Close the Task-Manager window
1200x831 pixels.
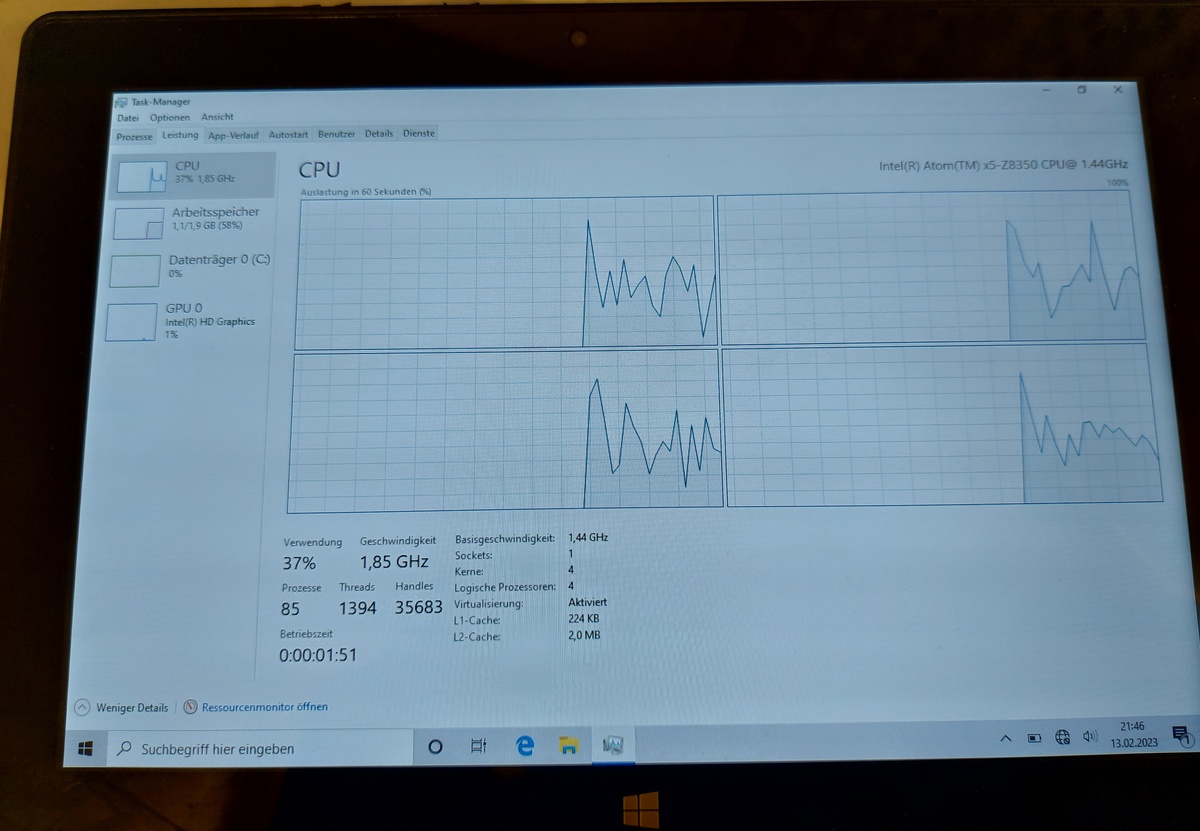click(1118, 90)
